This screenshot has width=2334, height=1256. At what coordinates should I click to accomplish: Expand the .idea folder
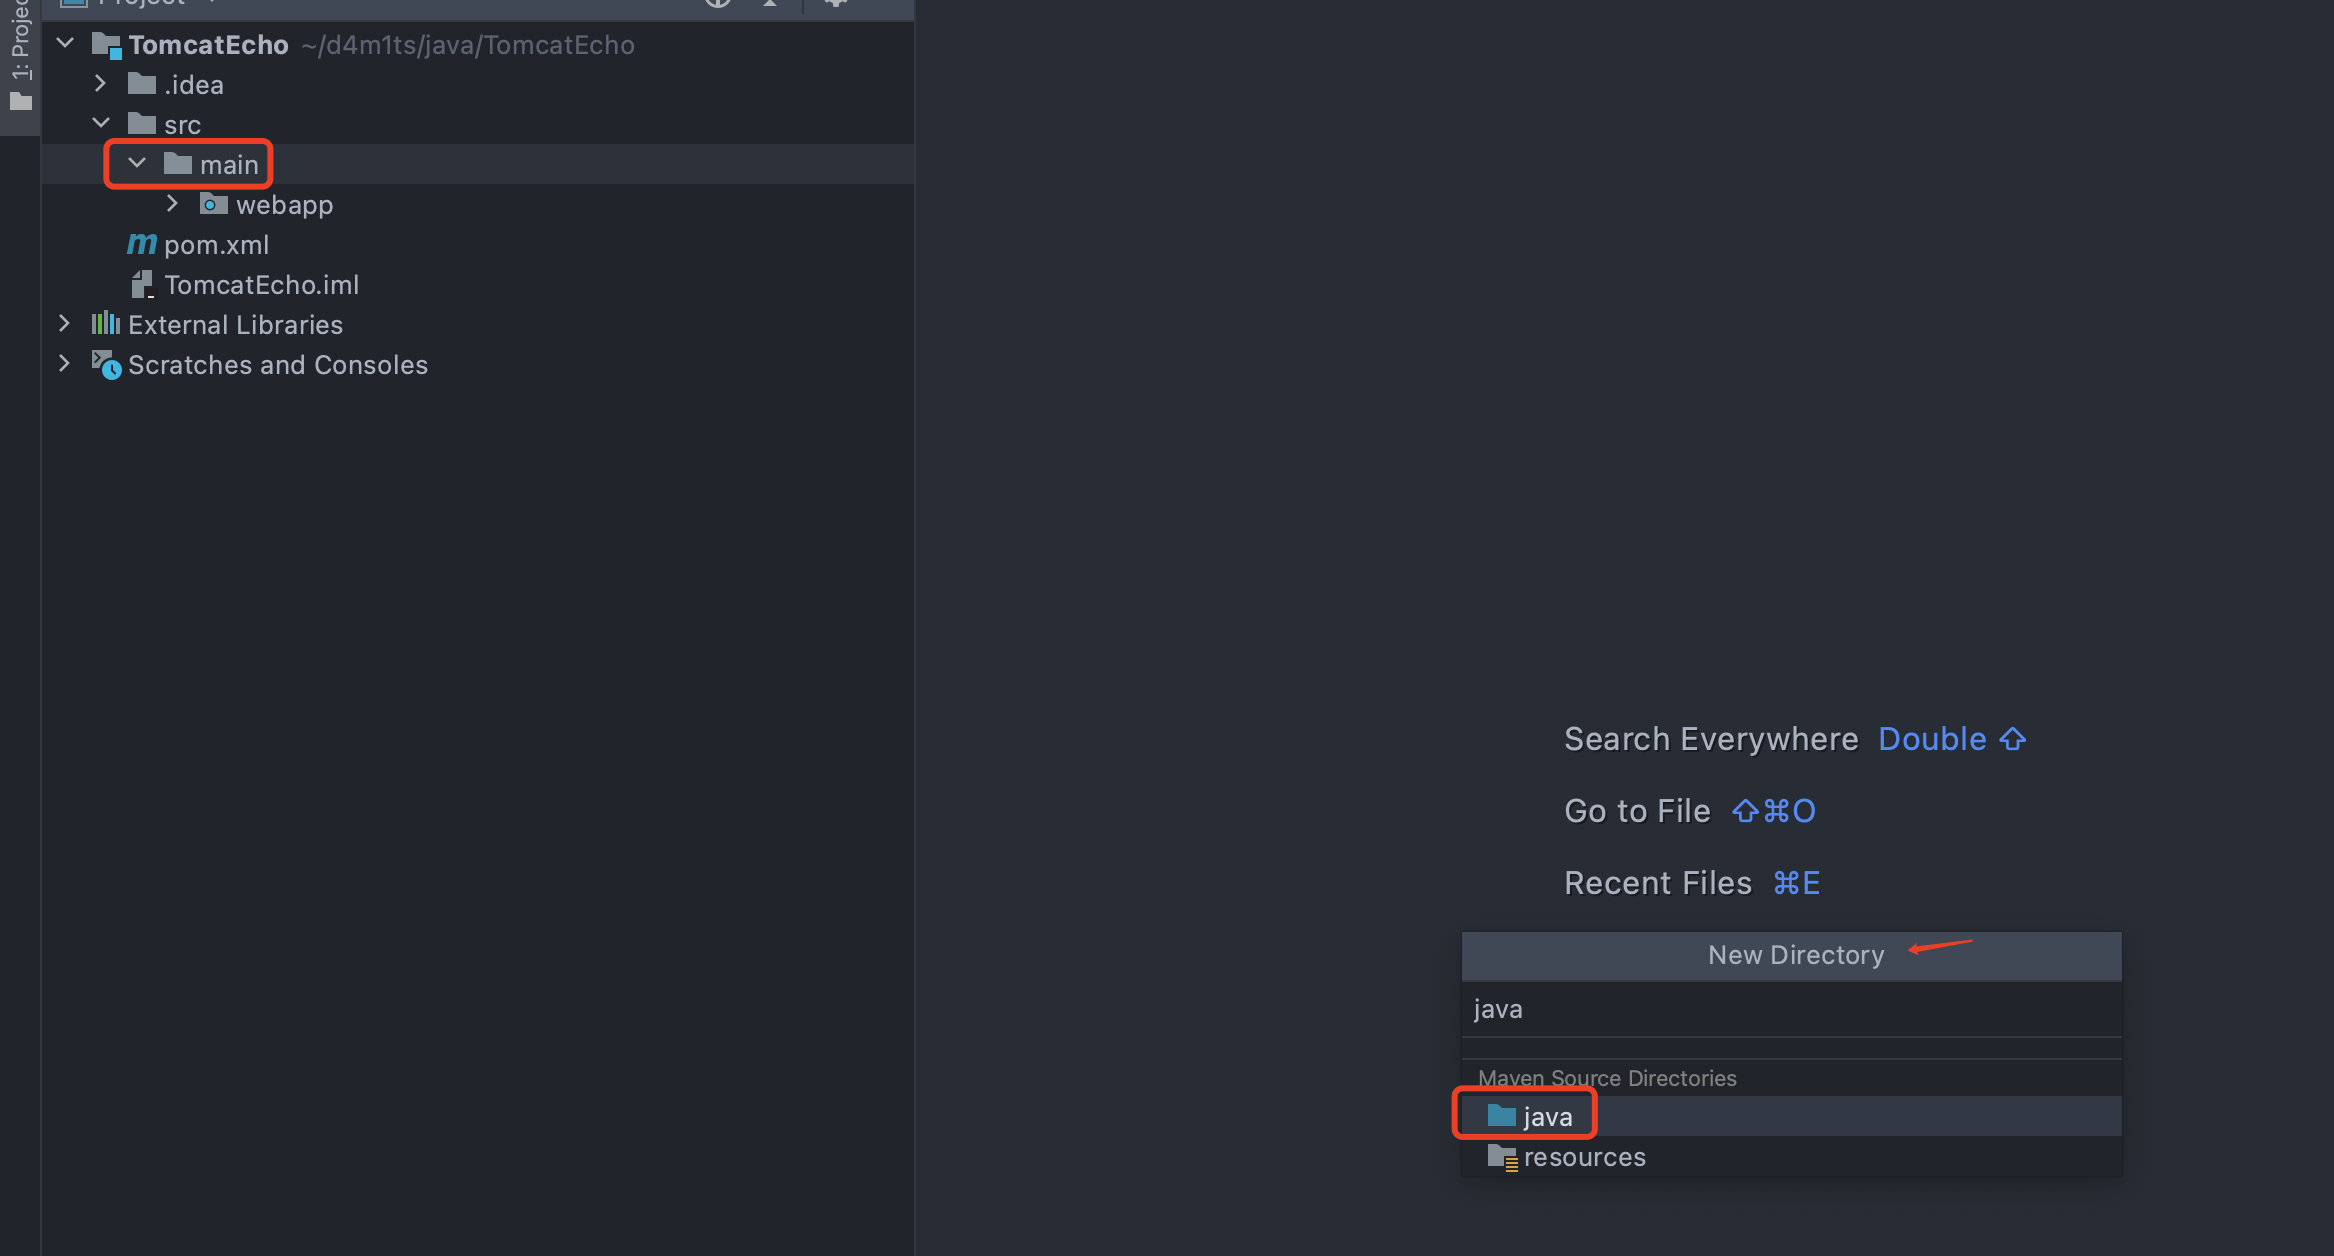click(x=100, y=83)
